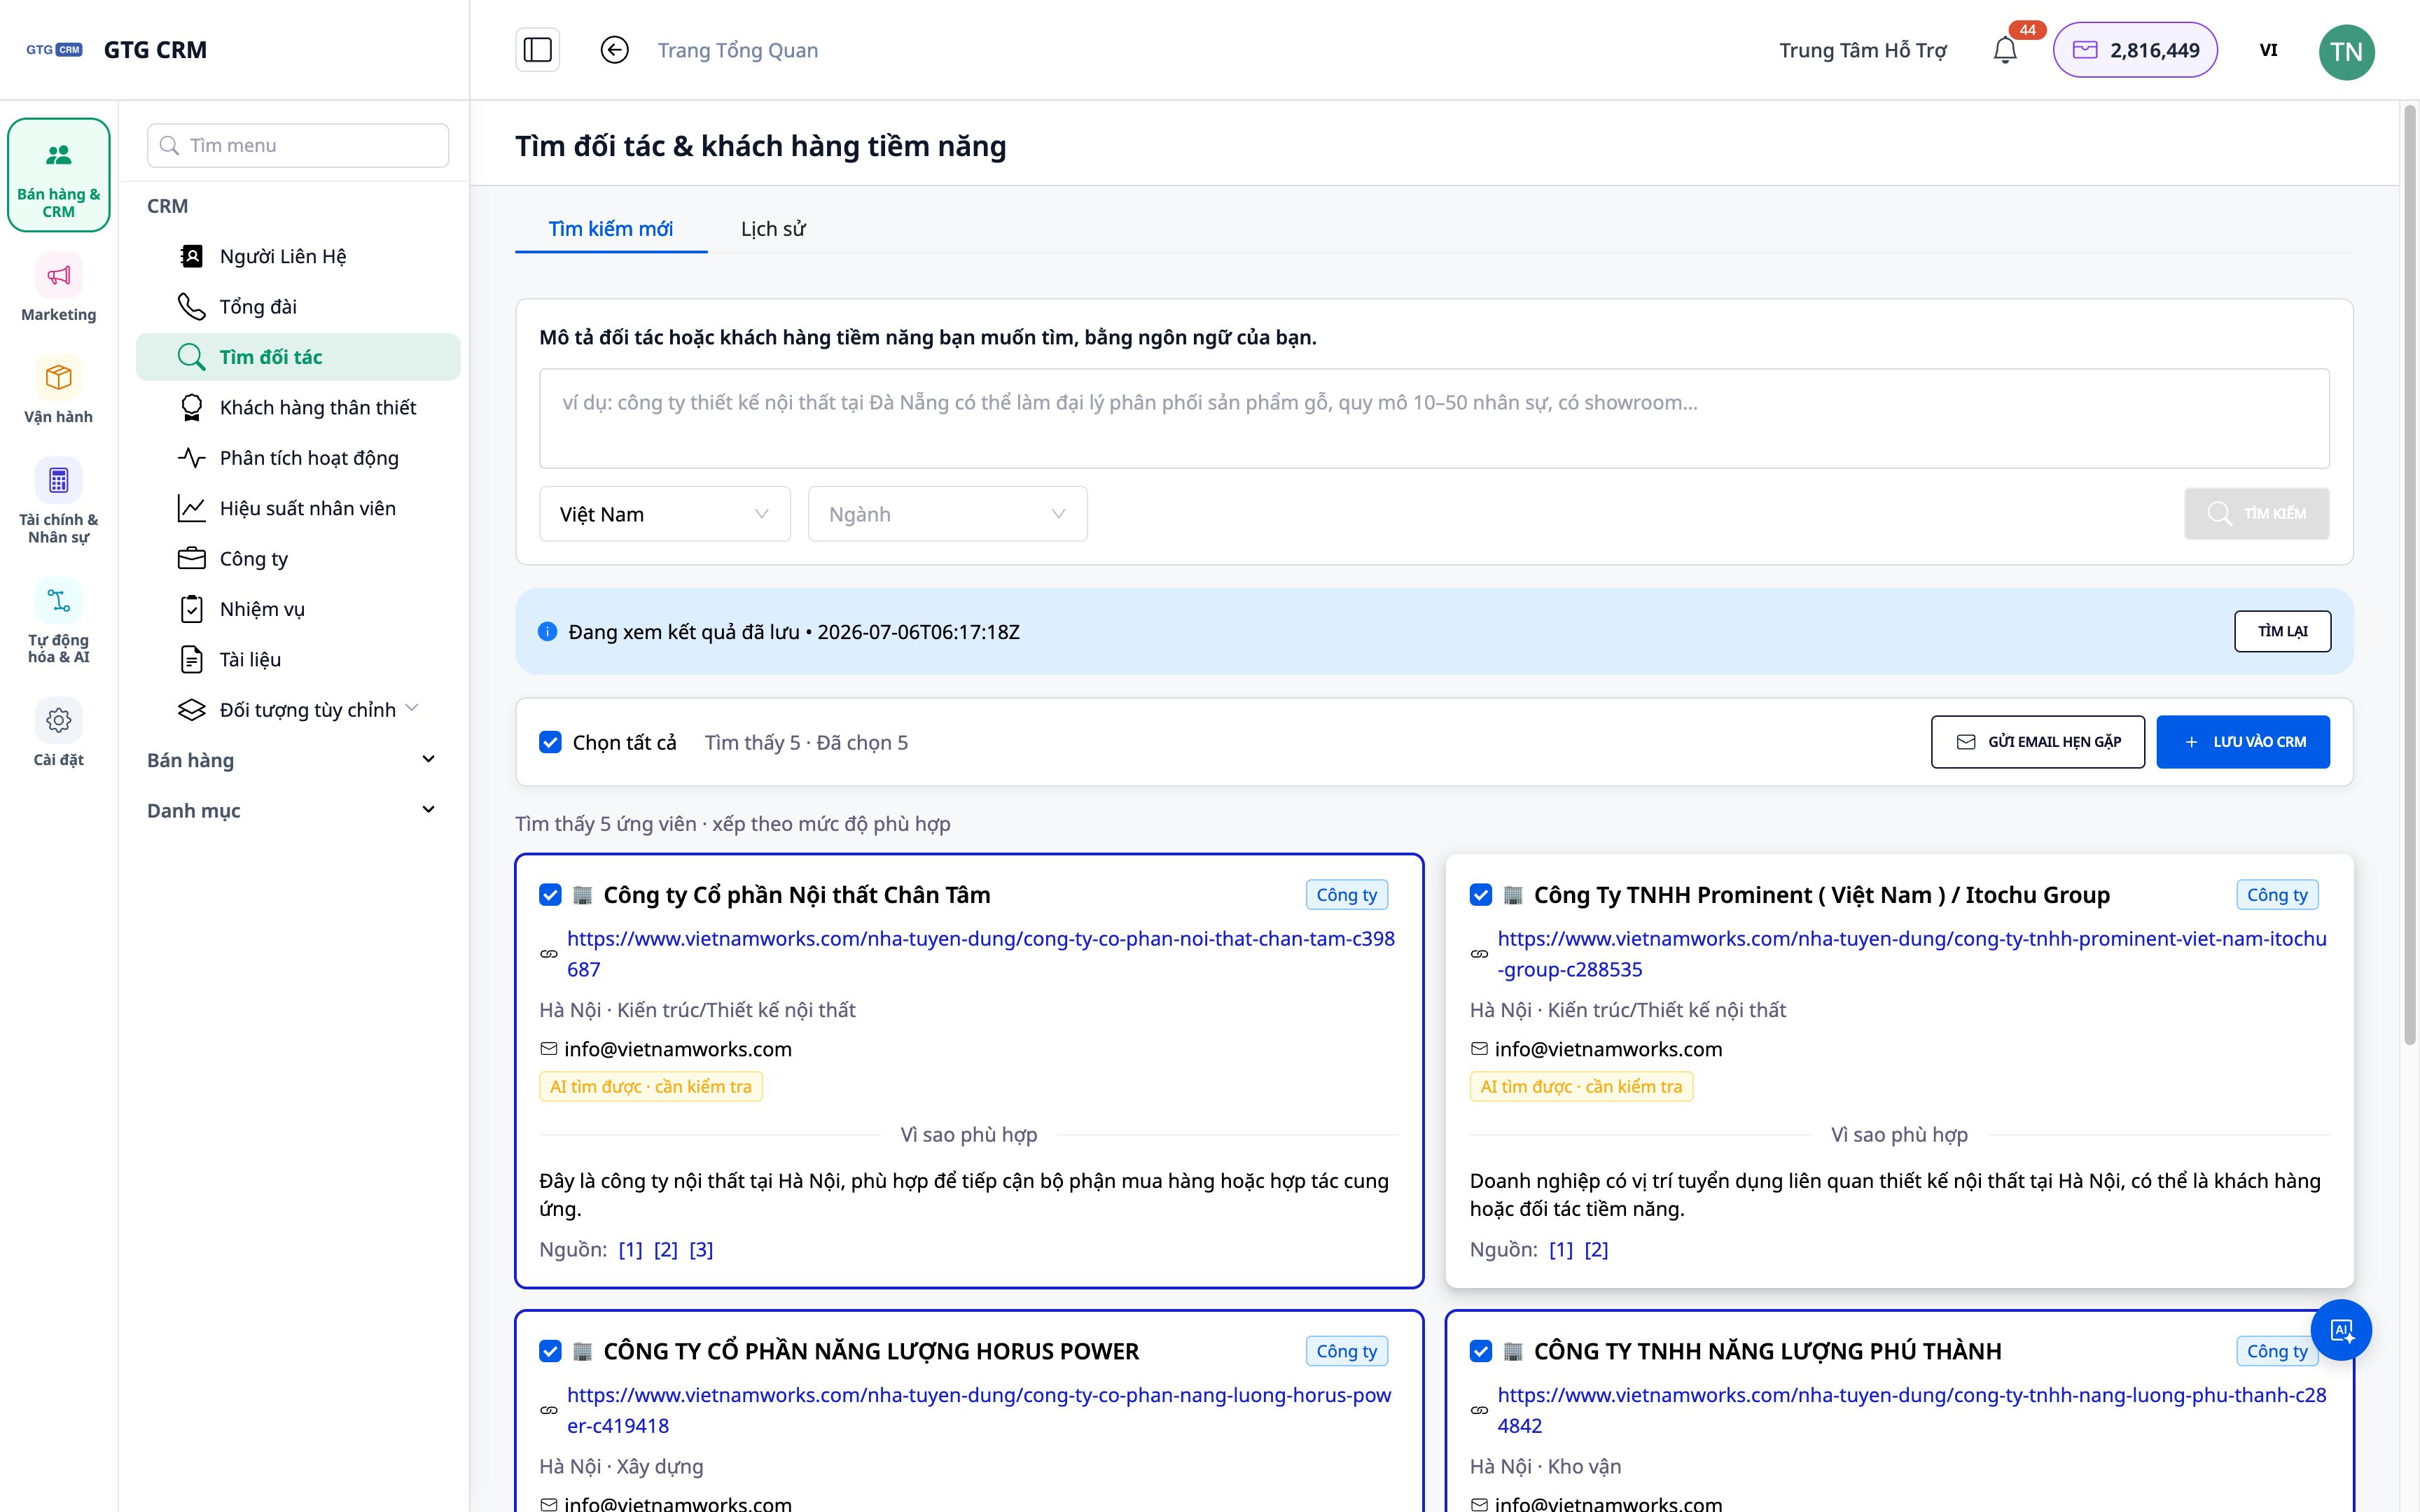Open Chân Tâm vietnamworks URL link

tap(981, 954)
